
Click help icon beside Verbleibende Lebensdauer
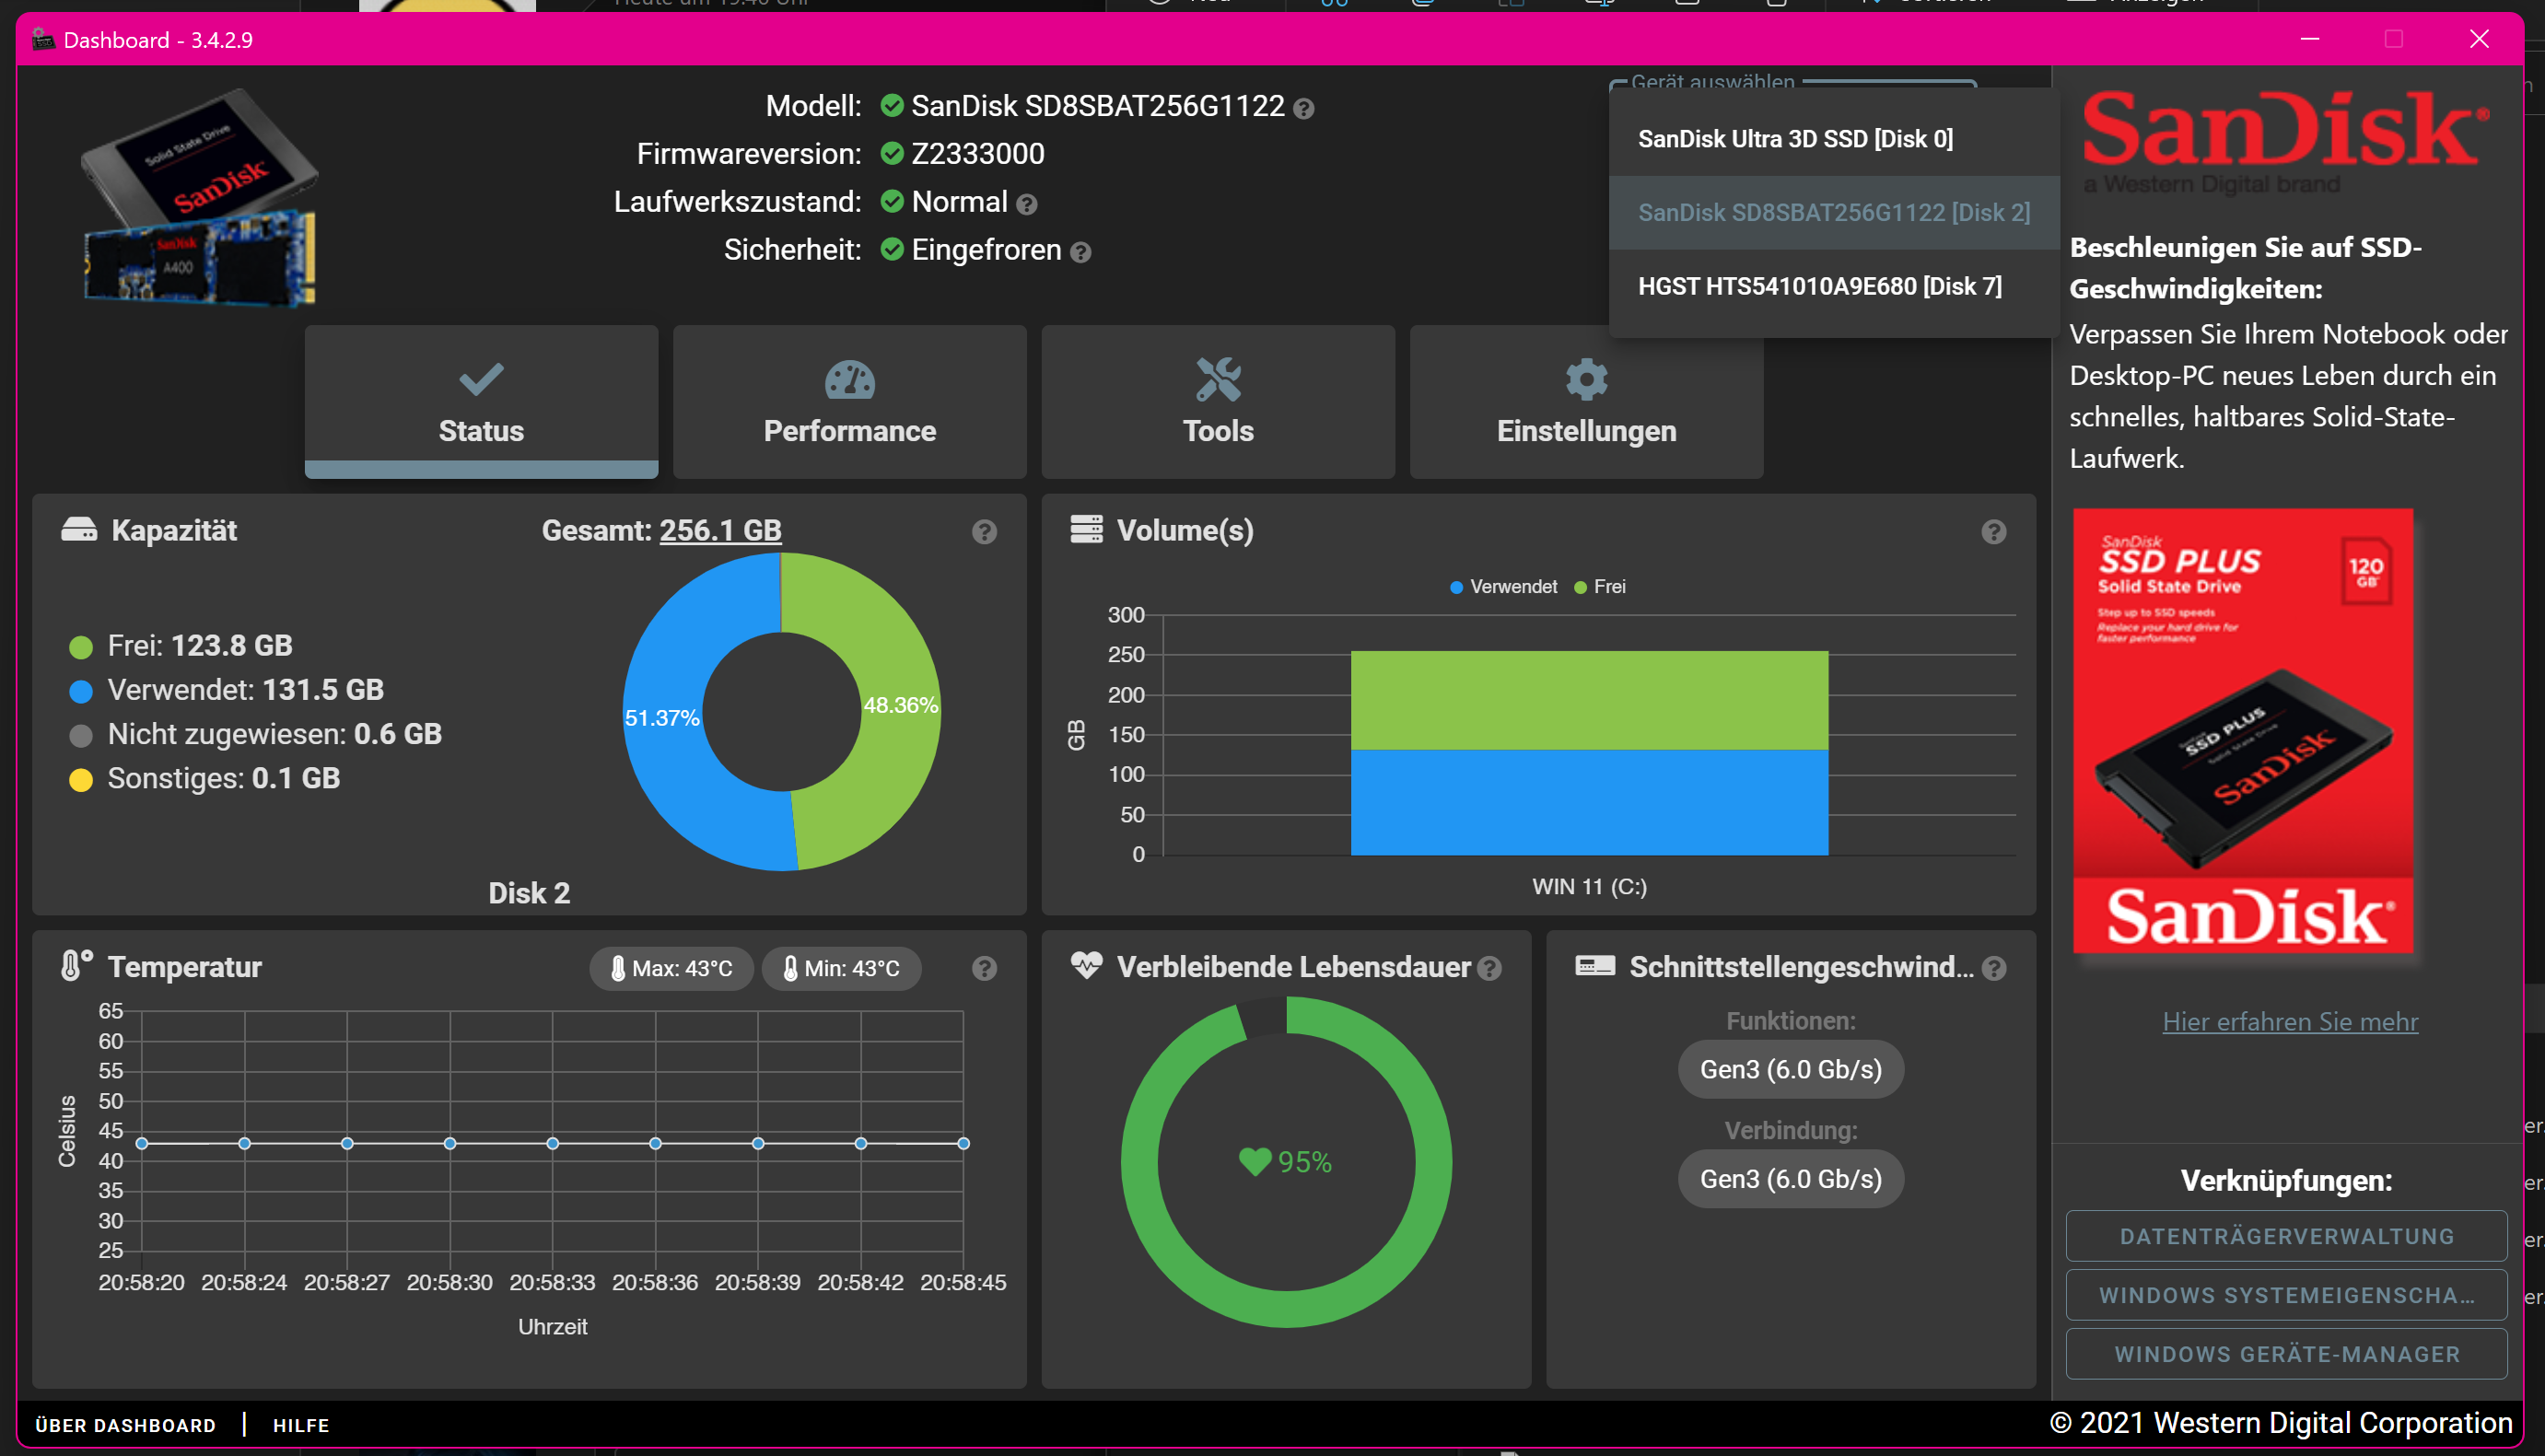point(1490,968)
